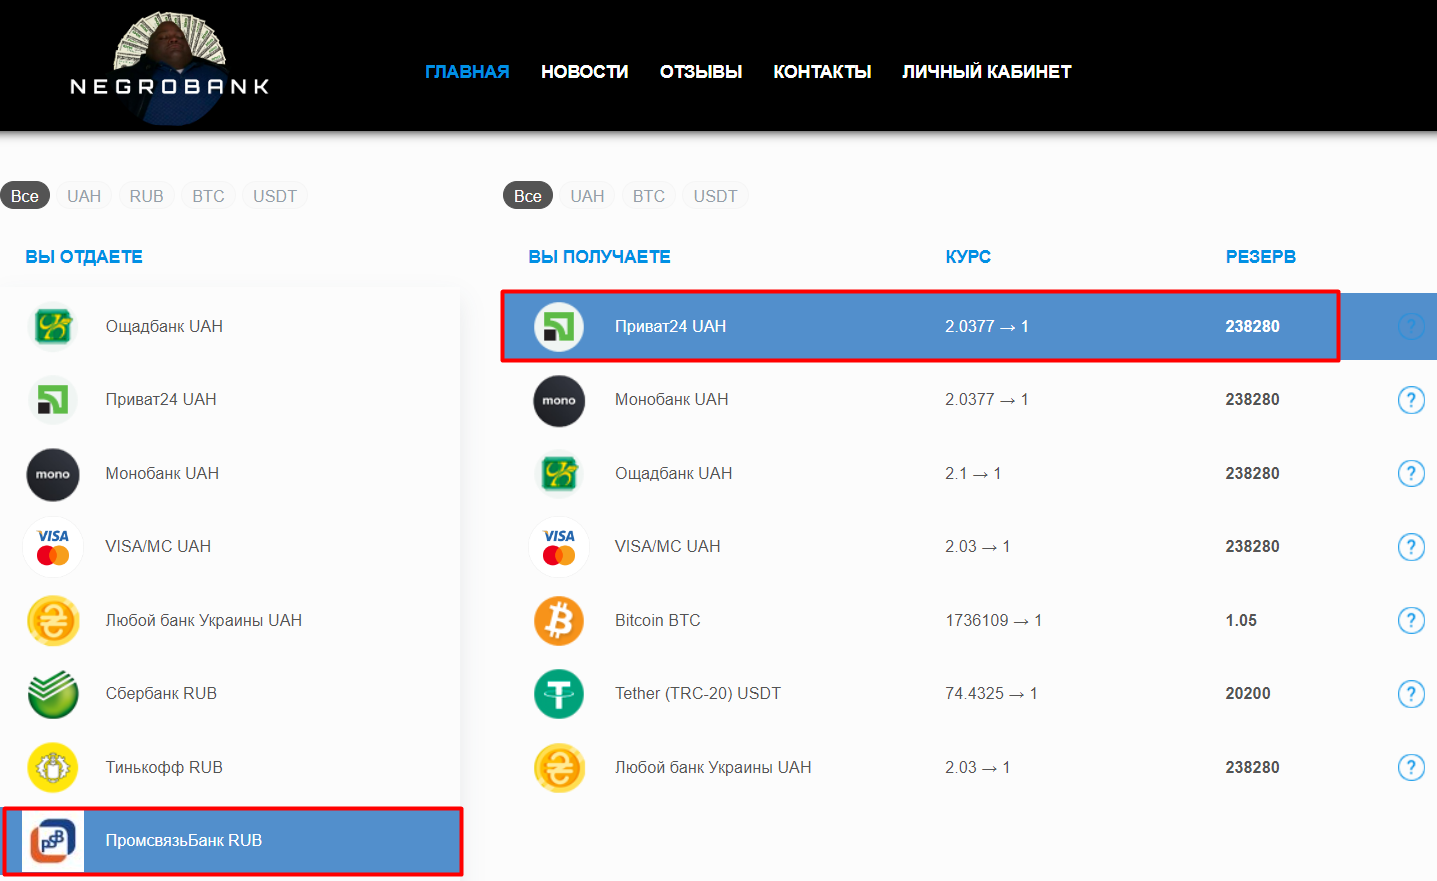Click the РЕЗЕРВ column header
The image size is (1437, 881).
1261,257
